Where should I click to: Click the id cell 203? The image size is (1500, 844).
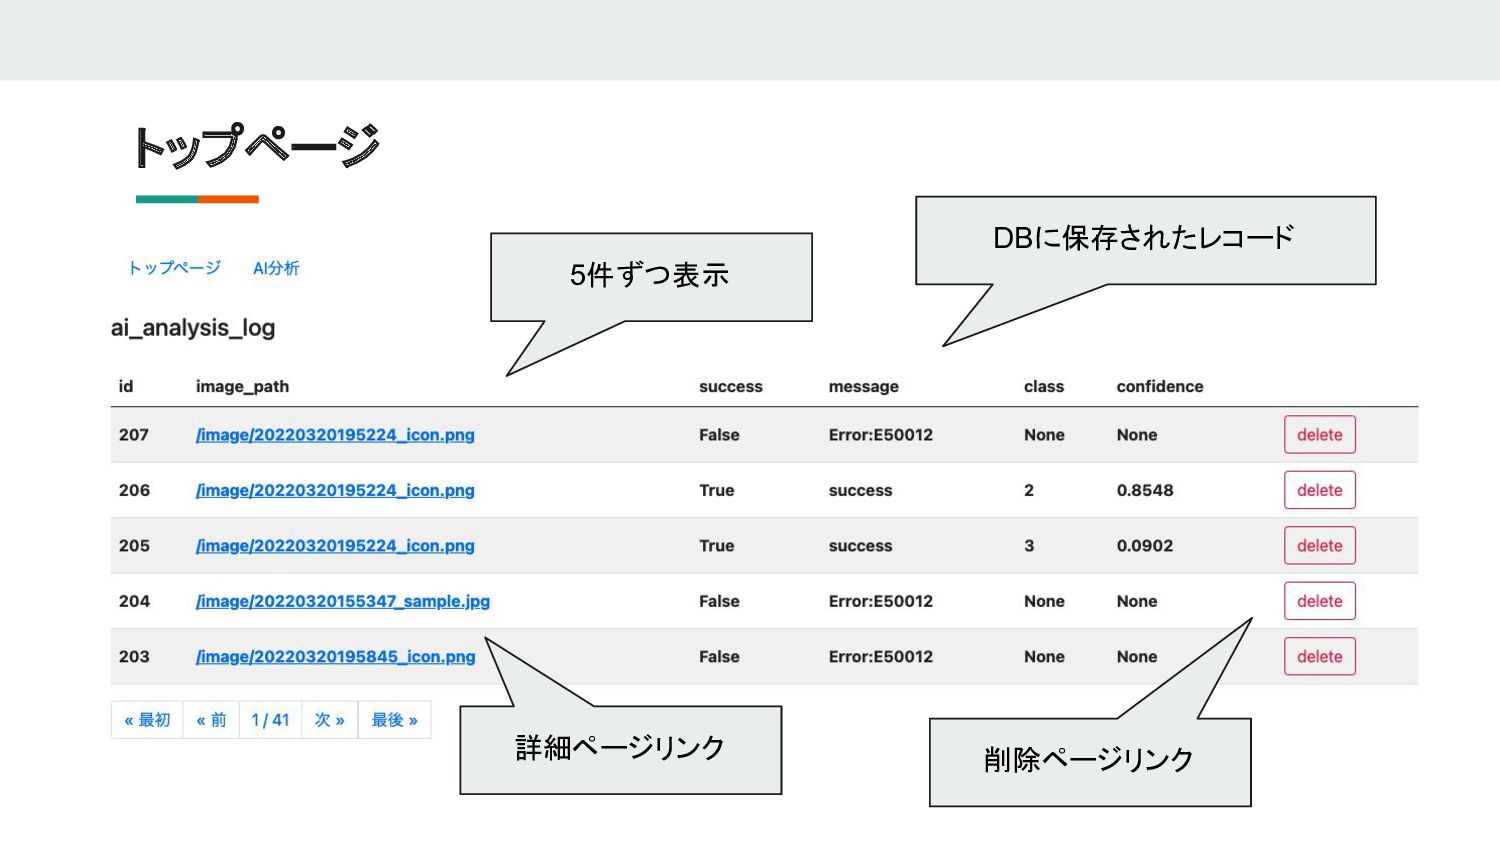coord(134,657)
